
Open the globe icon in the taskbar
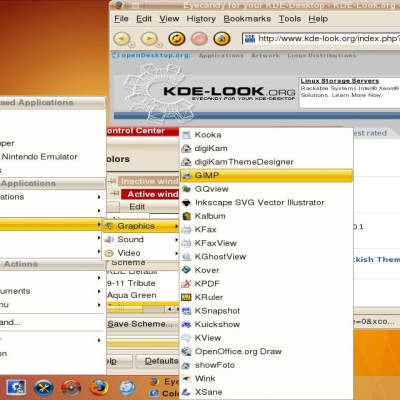(127, 388)
